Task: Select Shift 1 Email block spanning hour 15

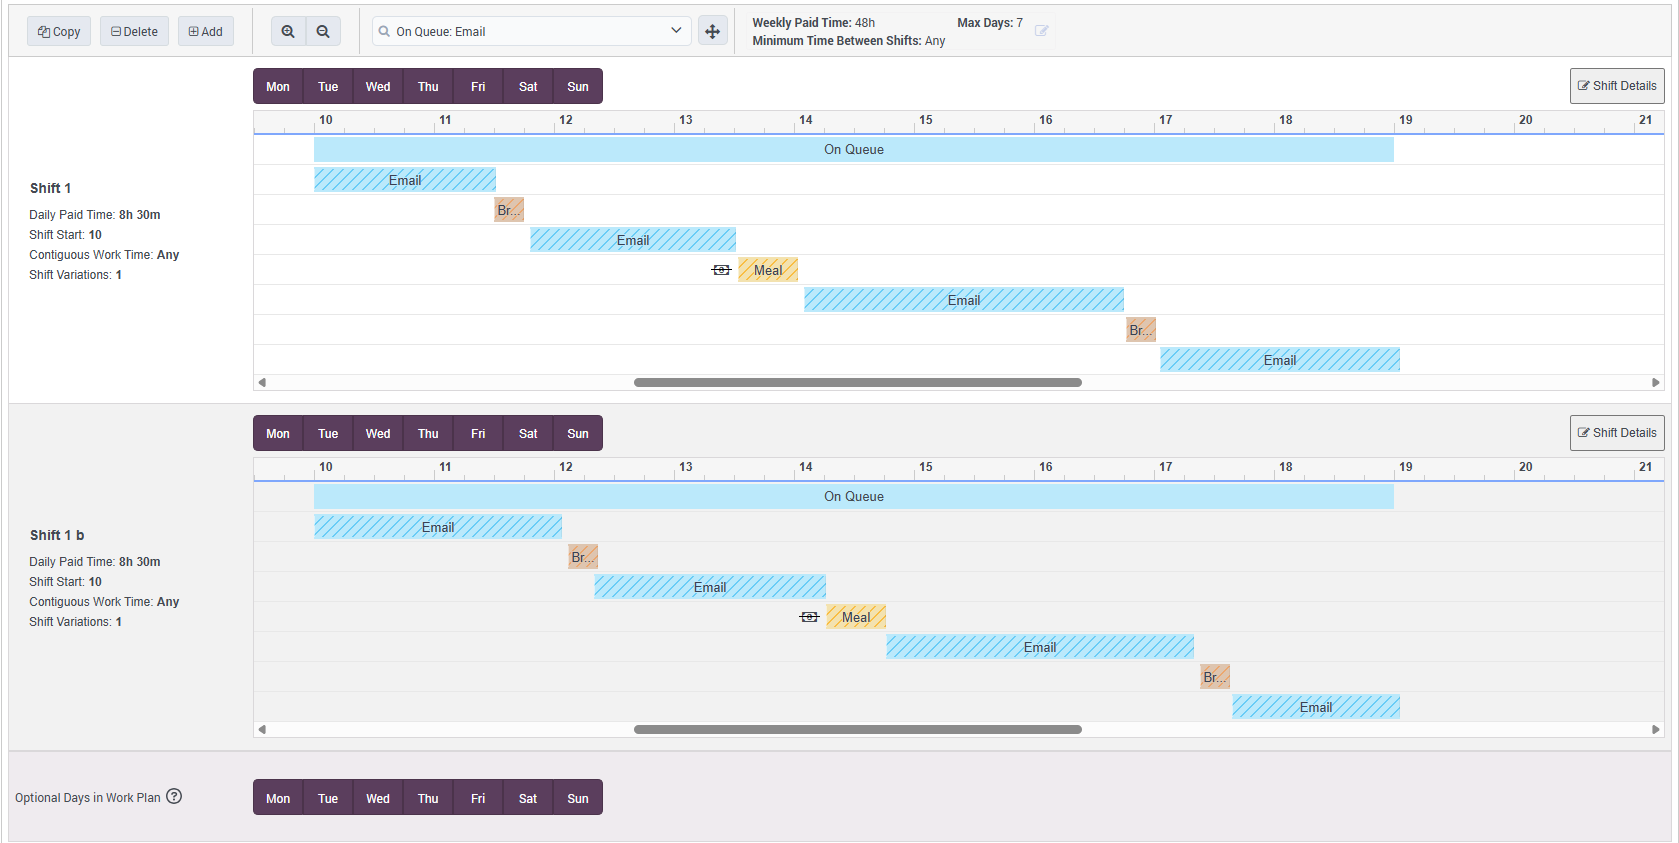Action: click(x=964, y=300)
